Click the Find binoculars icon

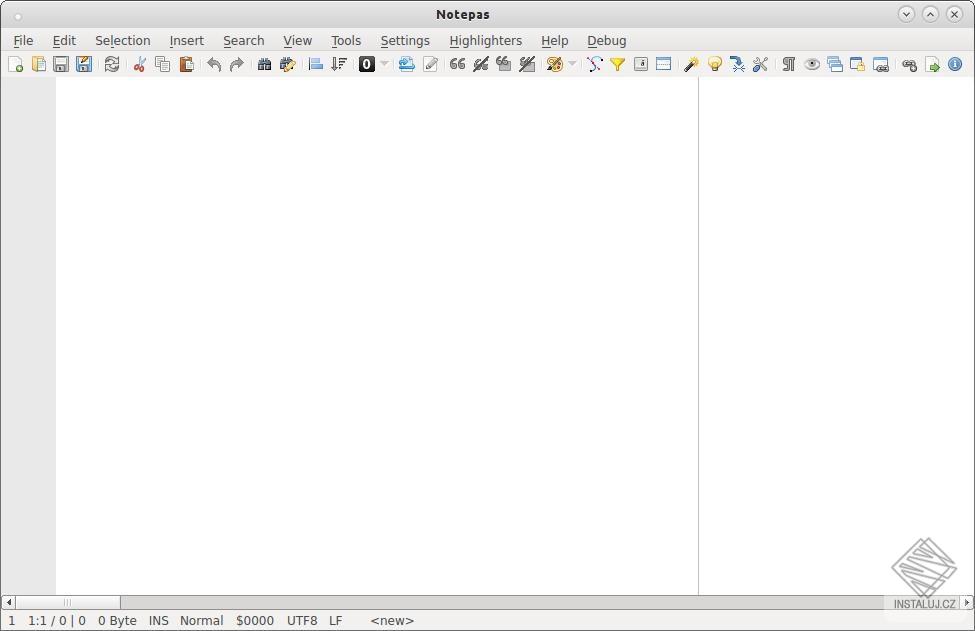click(x=264, y=64)
